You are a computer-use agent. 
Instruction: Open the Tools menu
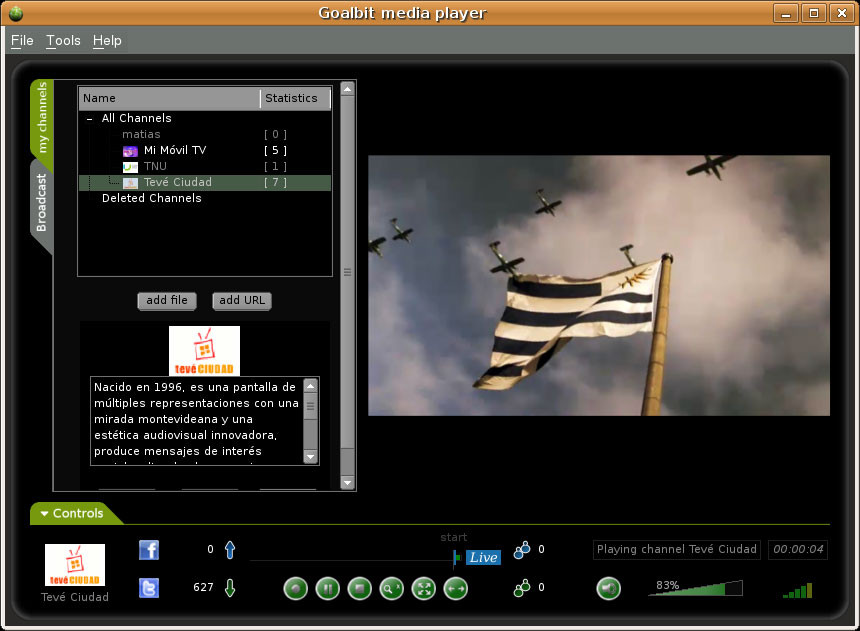coord(63,41)
